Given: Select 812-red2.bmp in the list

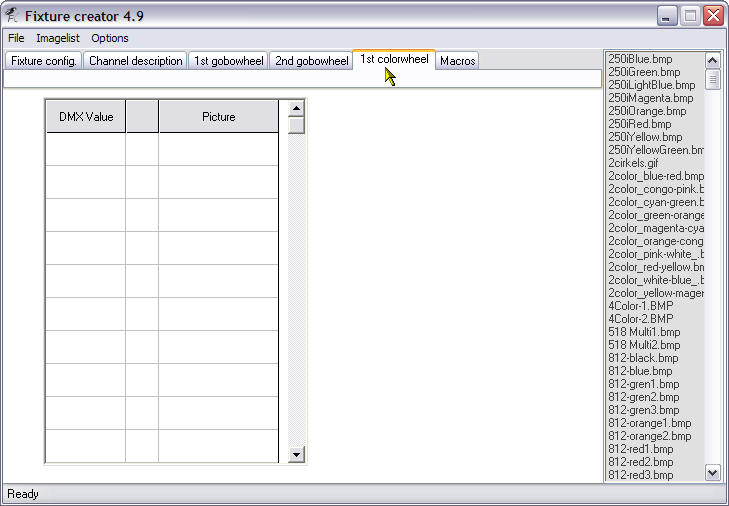Looking at the screenshot, I should click(x=640, y=462).
